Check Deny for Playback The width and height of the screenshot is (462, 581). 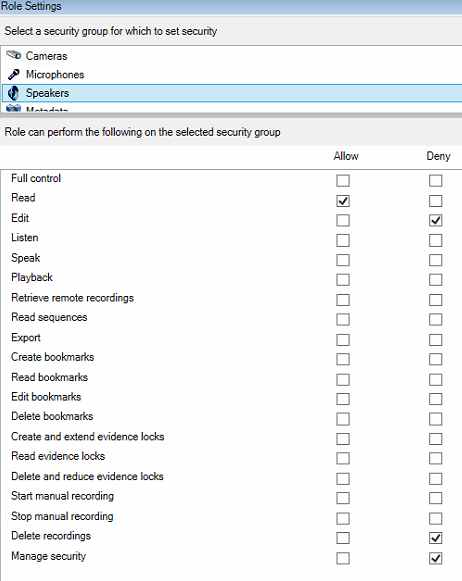pyautogui.click(x=435, y=280)
